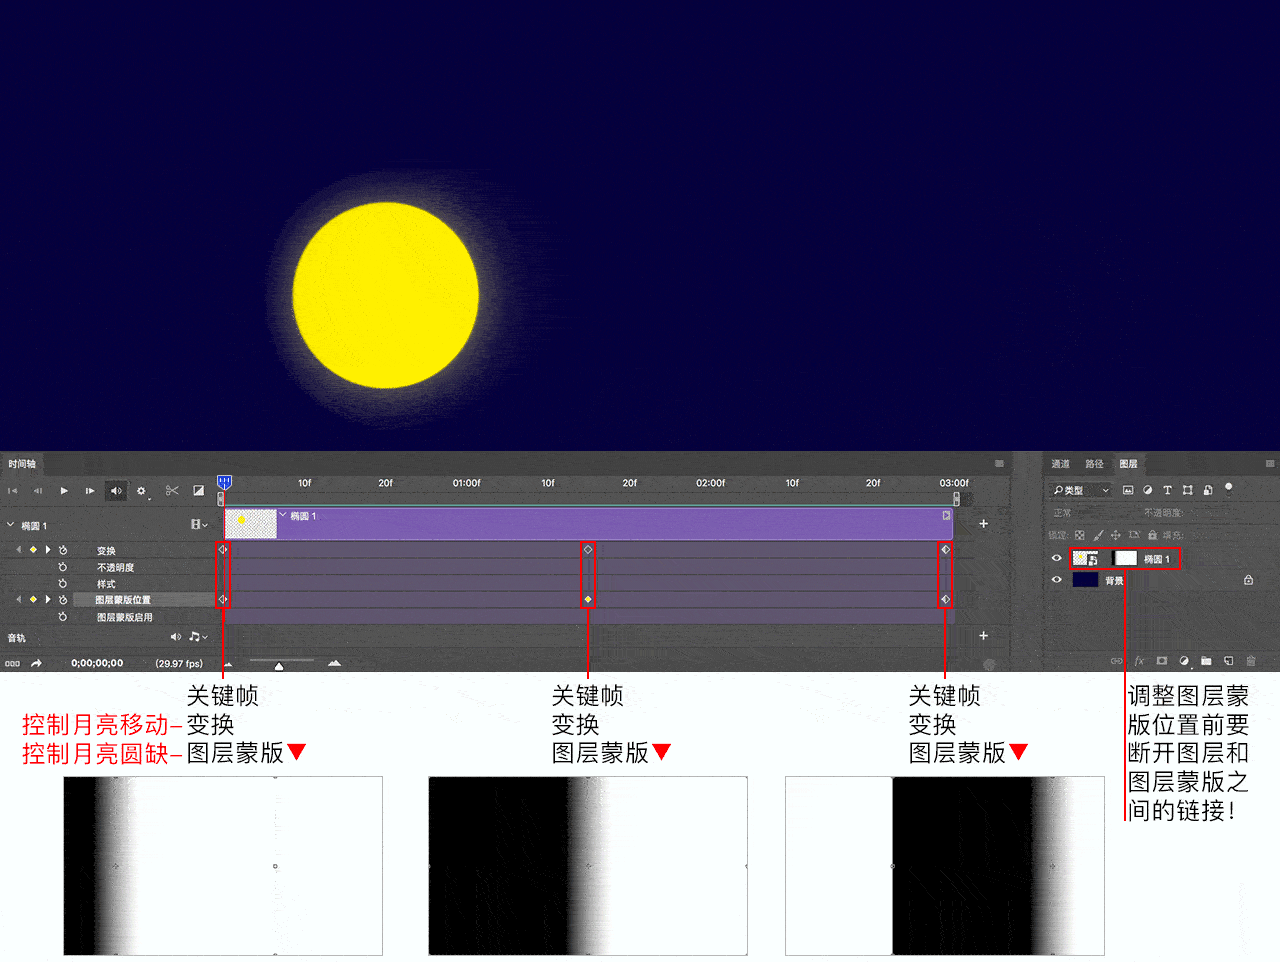Toggle the 不透明度 keyframe stopwatch

63,567
